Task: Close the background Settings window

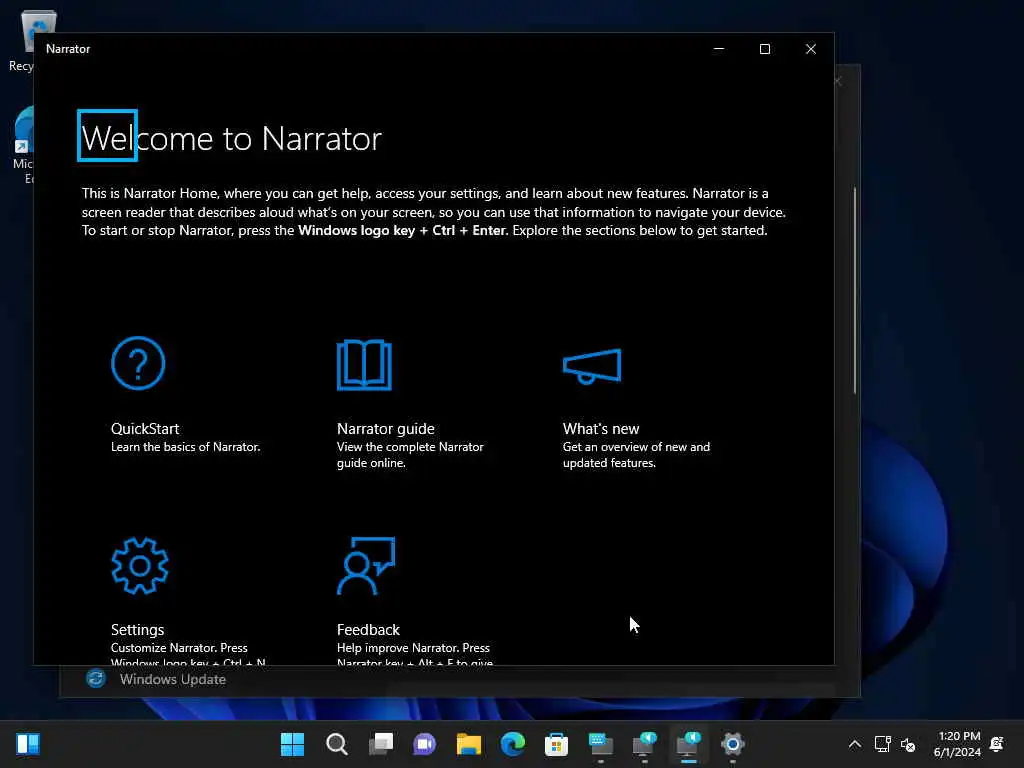Action: click(839, 81)
